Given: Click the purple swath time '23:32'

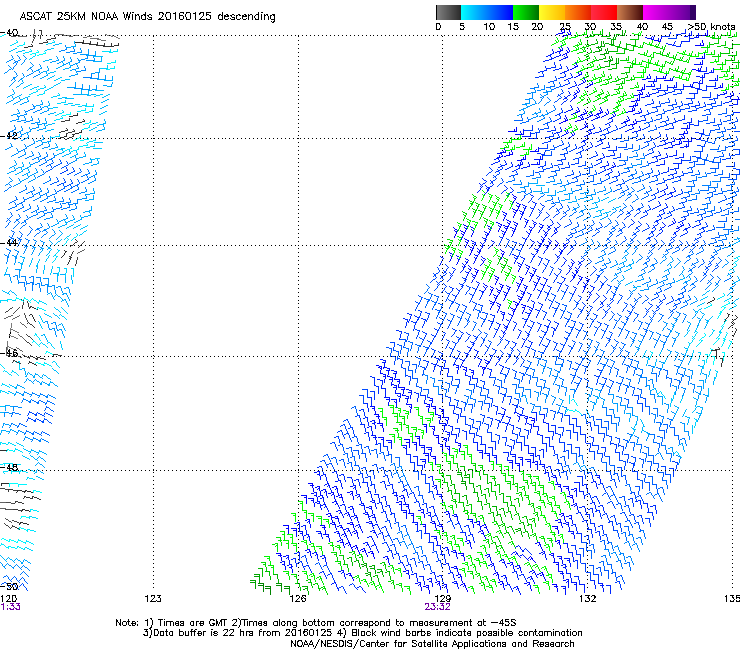Looking at the screenshot, I should pyautogui.click(x=437, y=607).
